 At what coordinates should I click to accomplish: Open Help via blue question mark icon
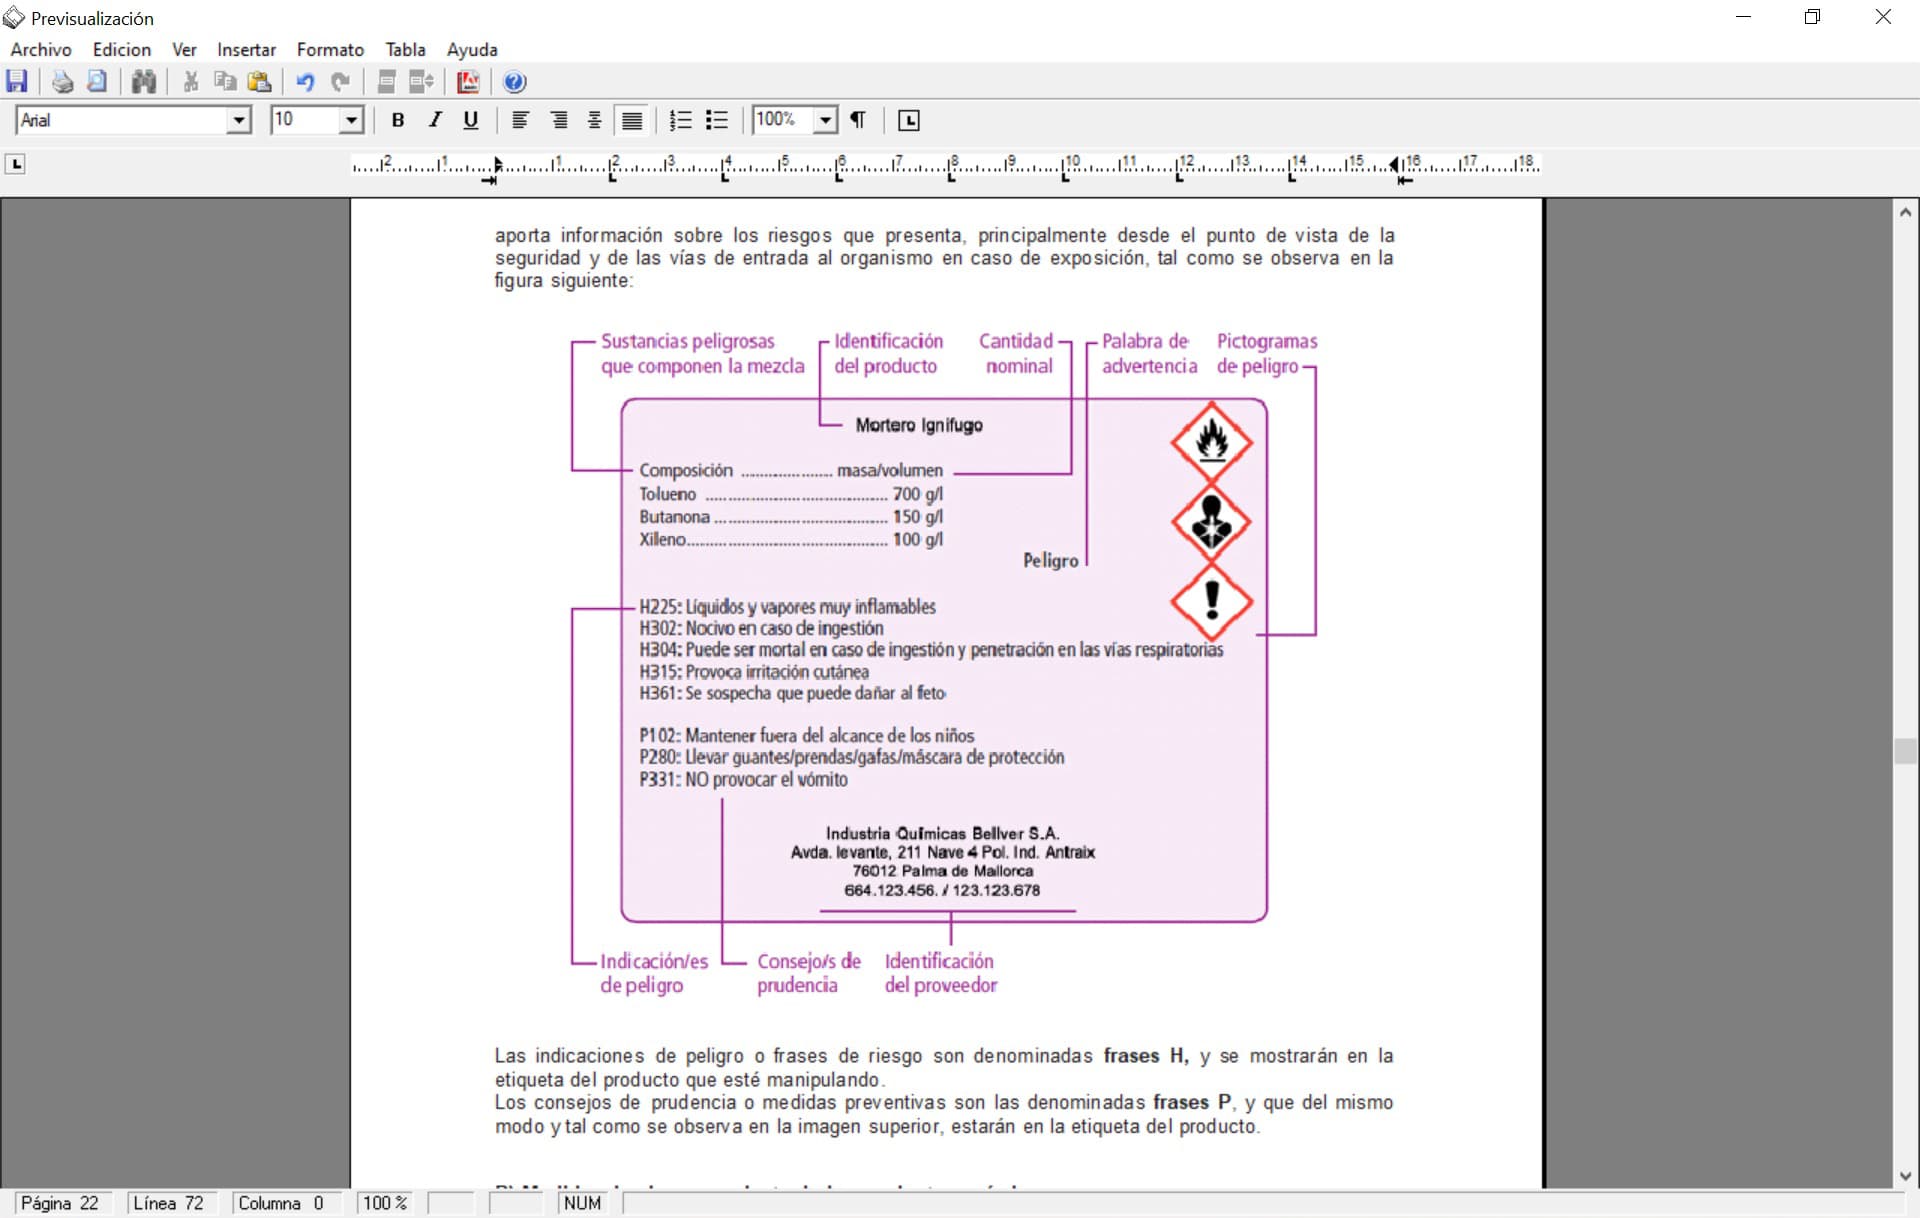[x=514, y=82]
